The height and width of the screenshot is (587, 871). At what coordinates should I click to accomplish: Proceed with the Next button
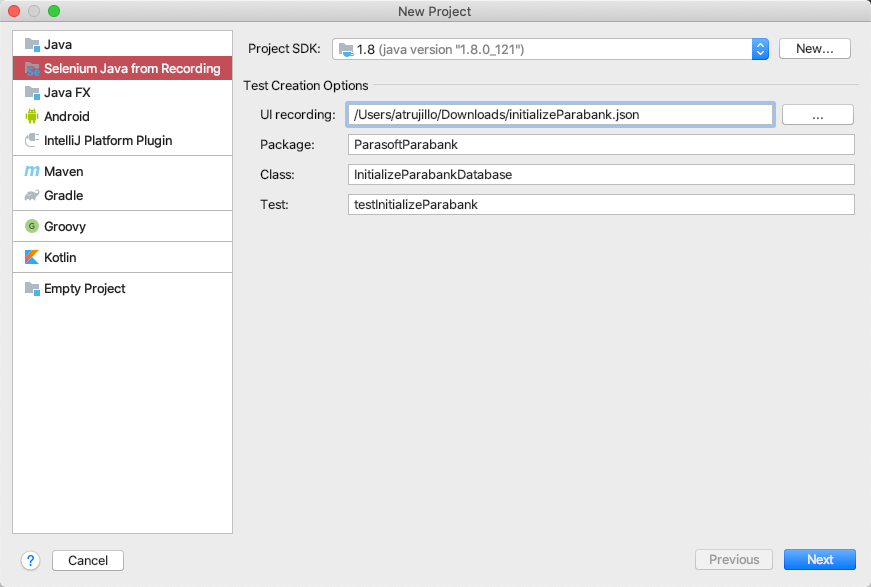[x=820, y=560]
